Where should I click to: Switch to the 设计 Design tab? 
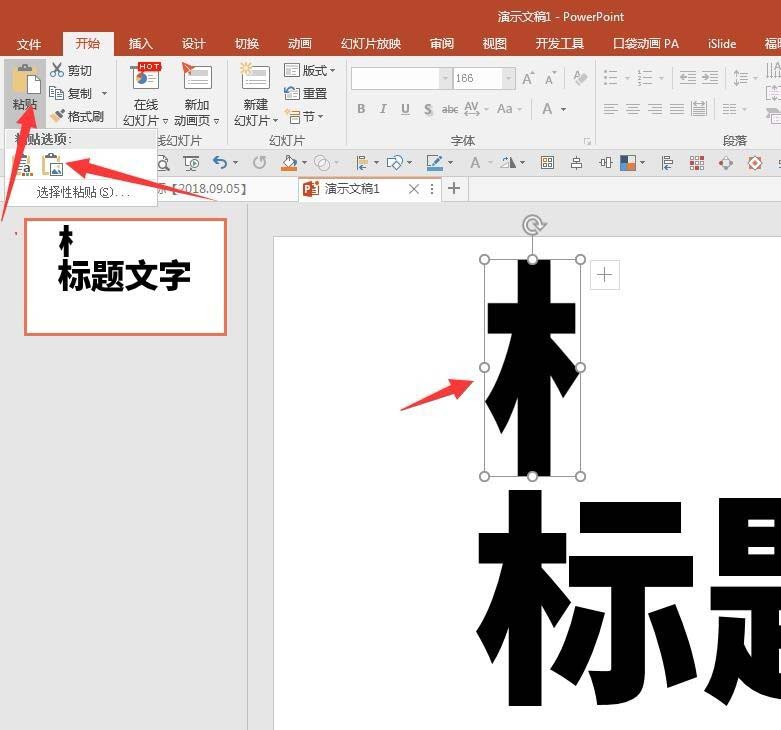coord(193,44)
